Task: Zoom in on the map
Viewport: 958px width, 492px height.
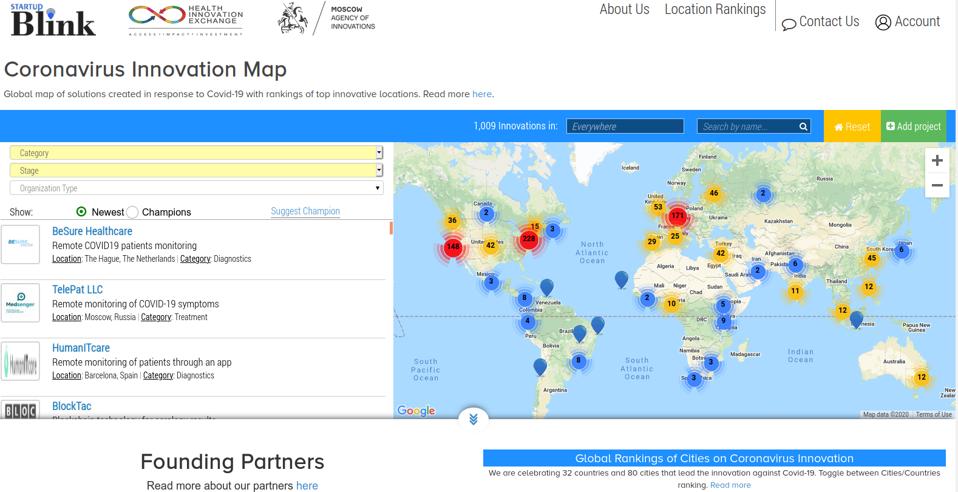Action: click(936, 161)
